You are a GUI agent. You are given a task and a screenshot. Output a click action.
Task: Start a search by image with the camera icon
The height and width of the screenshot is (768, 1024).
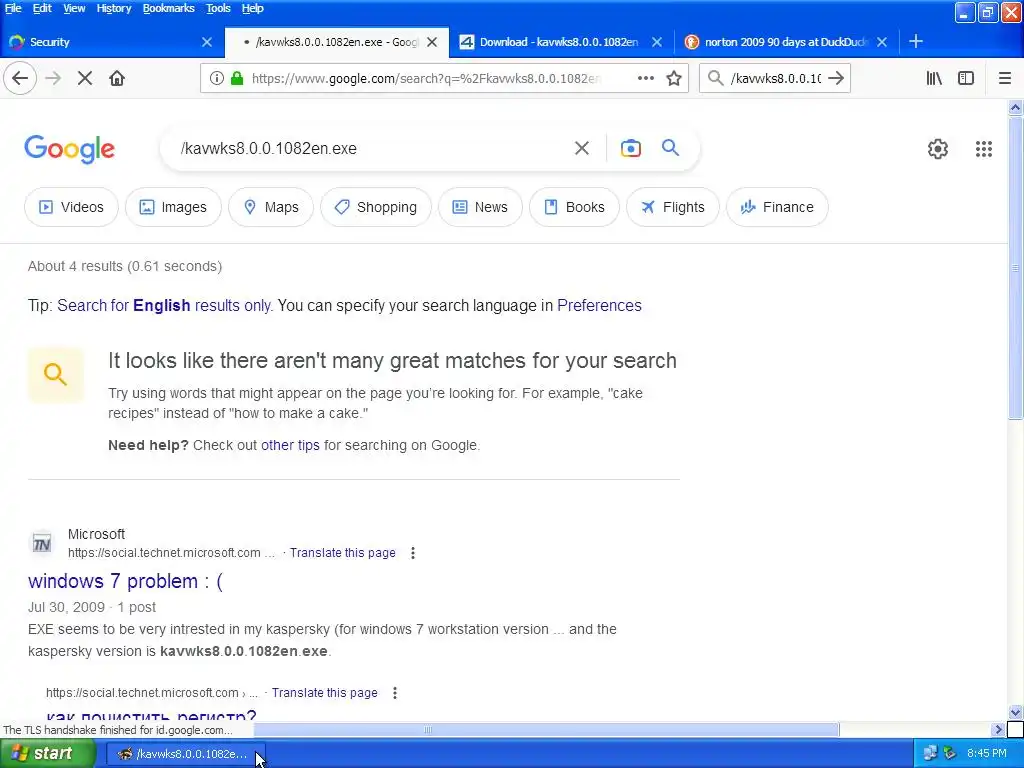tap(630, 148)
